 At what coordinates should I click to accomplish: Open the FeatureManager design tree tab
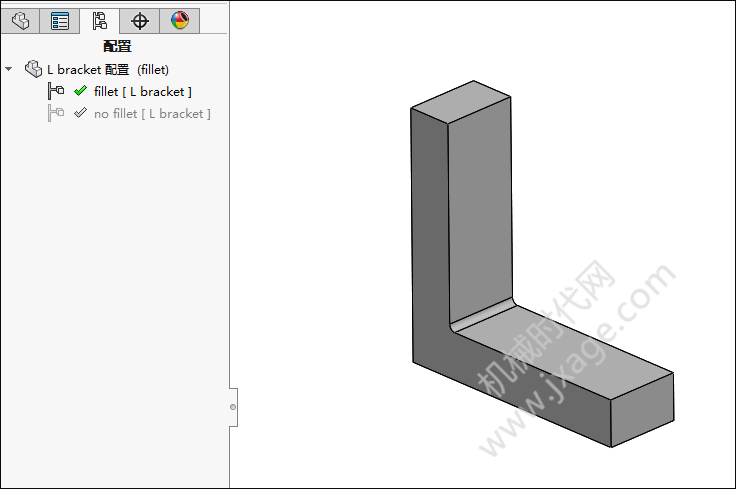pos(20,21)
